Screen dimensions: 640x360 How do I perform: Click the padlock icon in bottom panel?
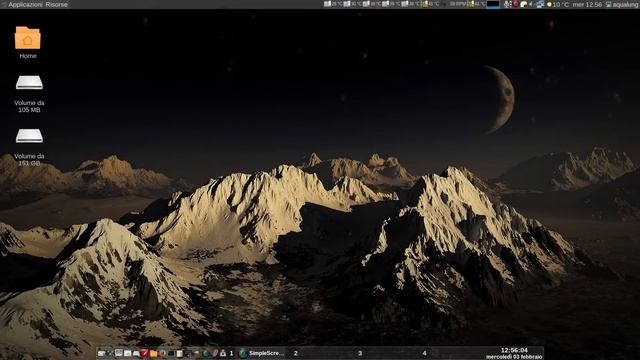click(x=223, y=353)
